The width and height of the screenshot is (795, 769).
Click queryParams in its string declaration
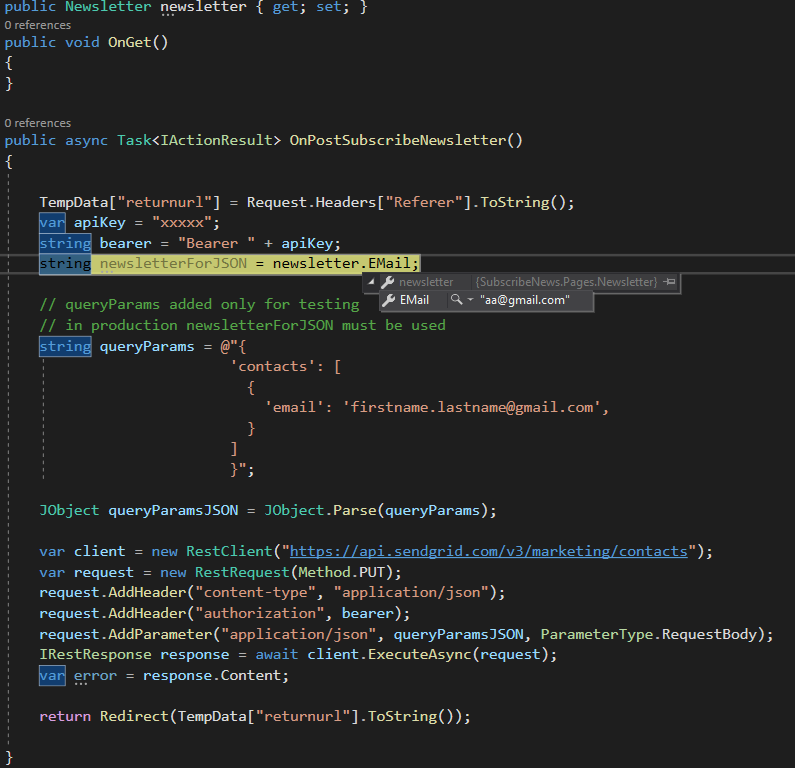pos(147,347)
